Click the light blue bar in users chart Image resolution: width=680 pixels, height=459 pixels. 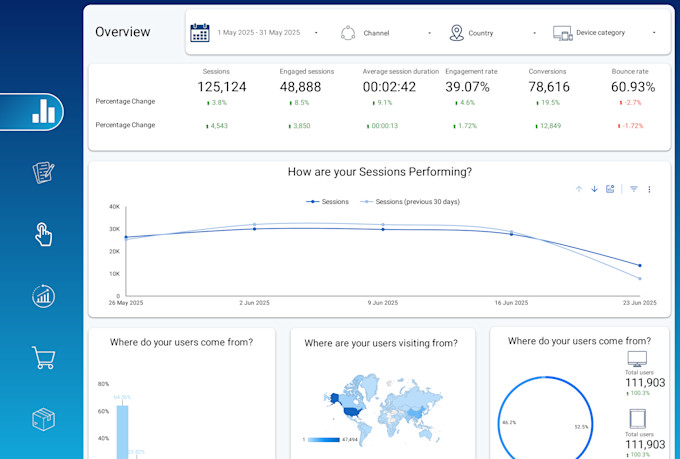click(x=122, y=432)
